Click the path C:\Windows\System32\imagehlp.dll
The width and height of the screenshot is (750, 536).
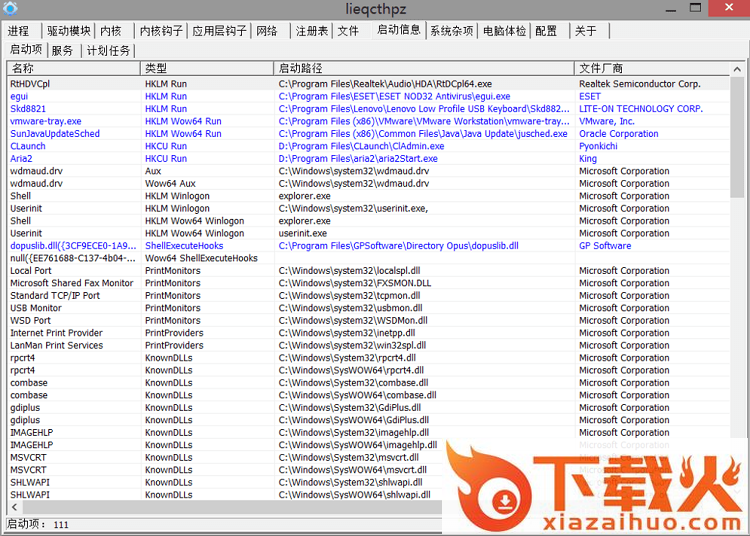[x=353, y=432]
